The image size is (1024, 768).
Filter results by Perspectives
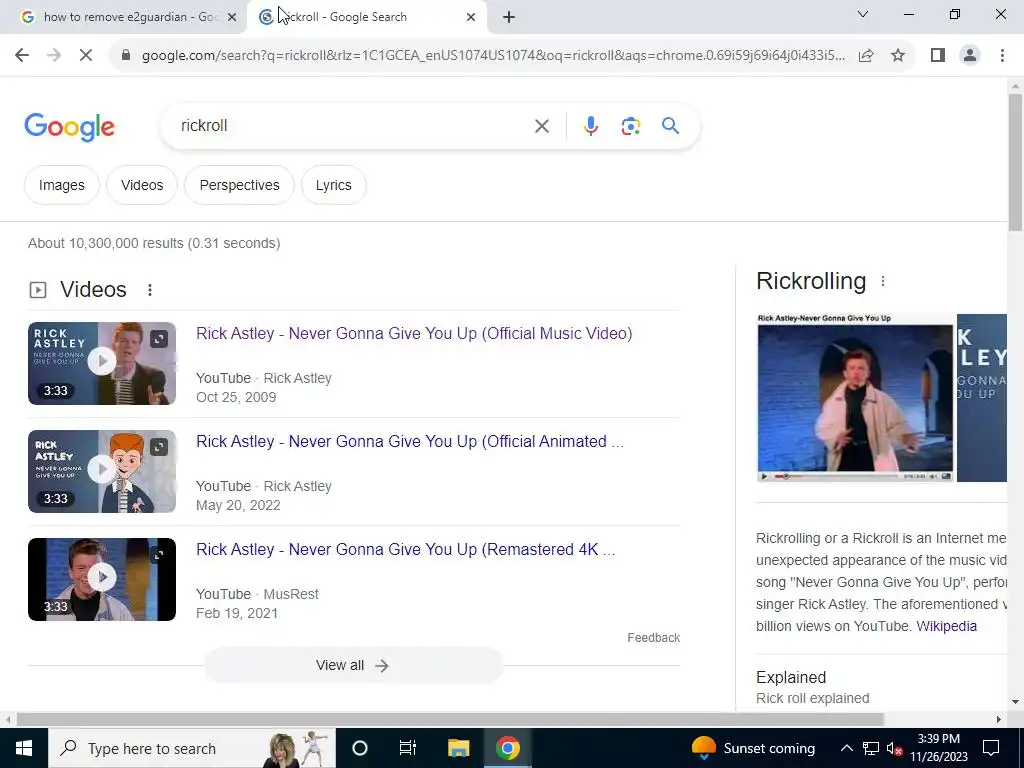(239, 185)
